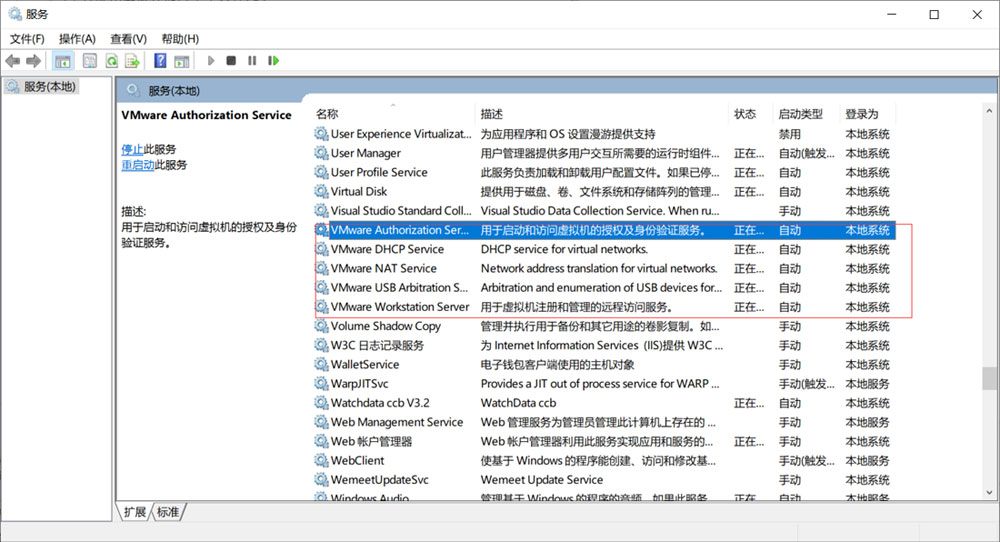The height and width of the screenshot is (542, 1000).
Task: Select the W3C 日志记录服务 row
Action: click(605, 345)
